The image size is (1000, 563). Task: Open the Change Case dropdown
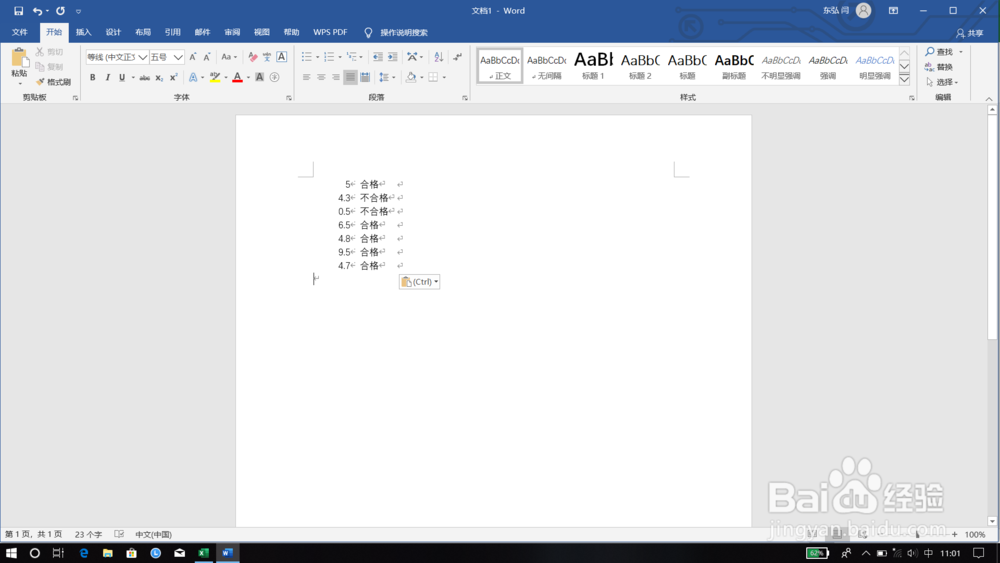click(228, 57)
